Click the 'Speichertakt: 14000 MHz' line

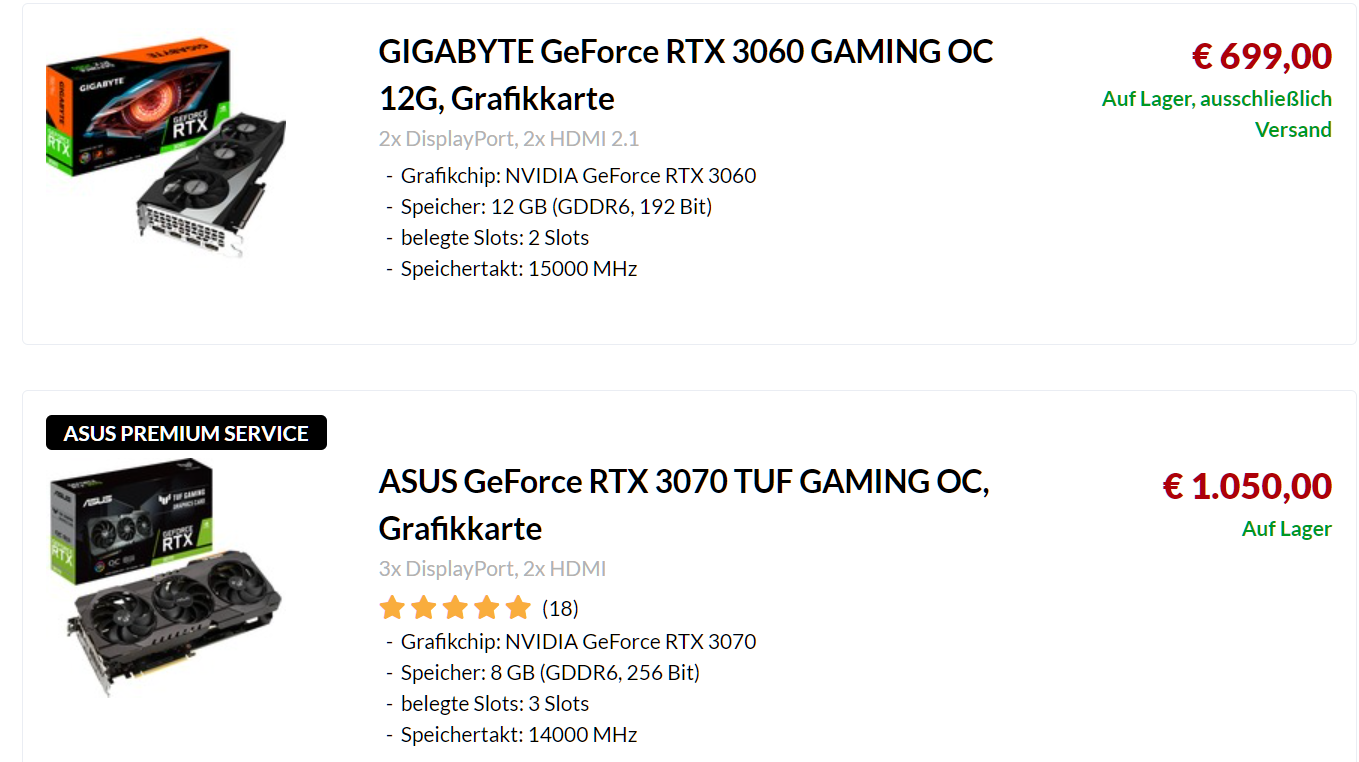coord(518,735)
